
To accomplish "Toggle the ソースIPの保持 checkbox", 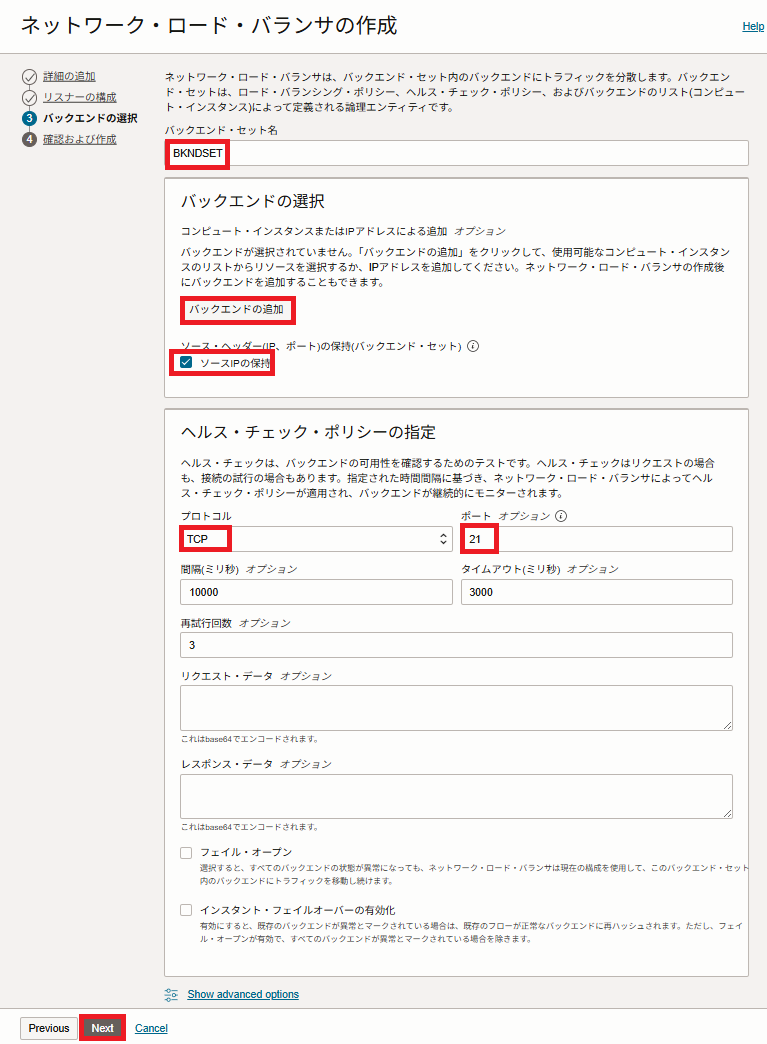I will point(186,362).
